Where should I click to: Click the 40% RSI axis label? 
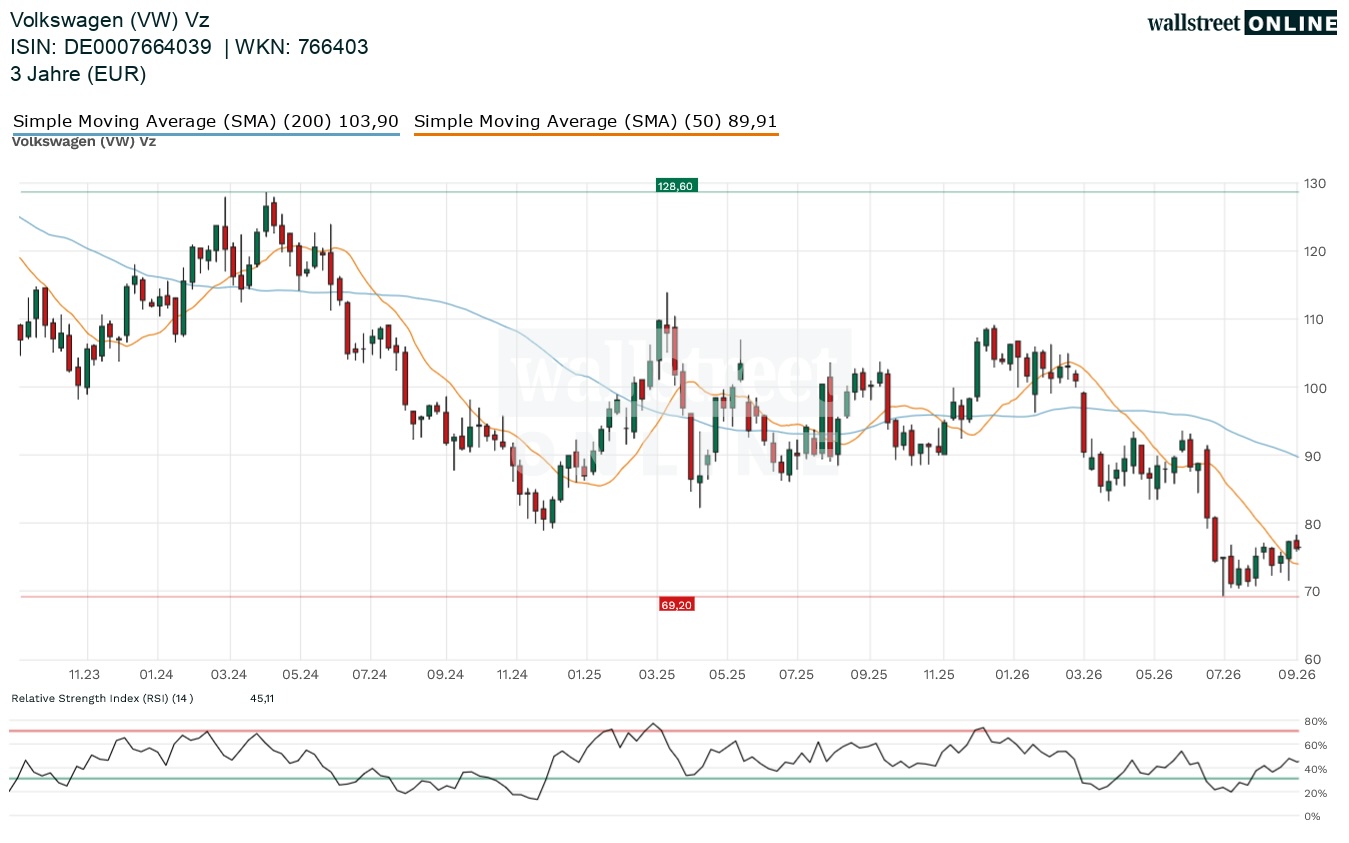point(1313,770)
